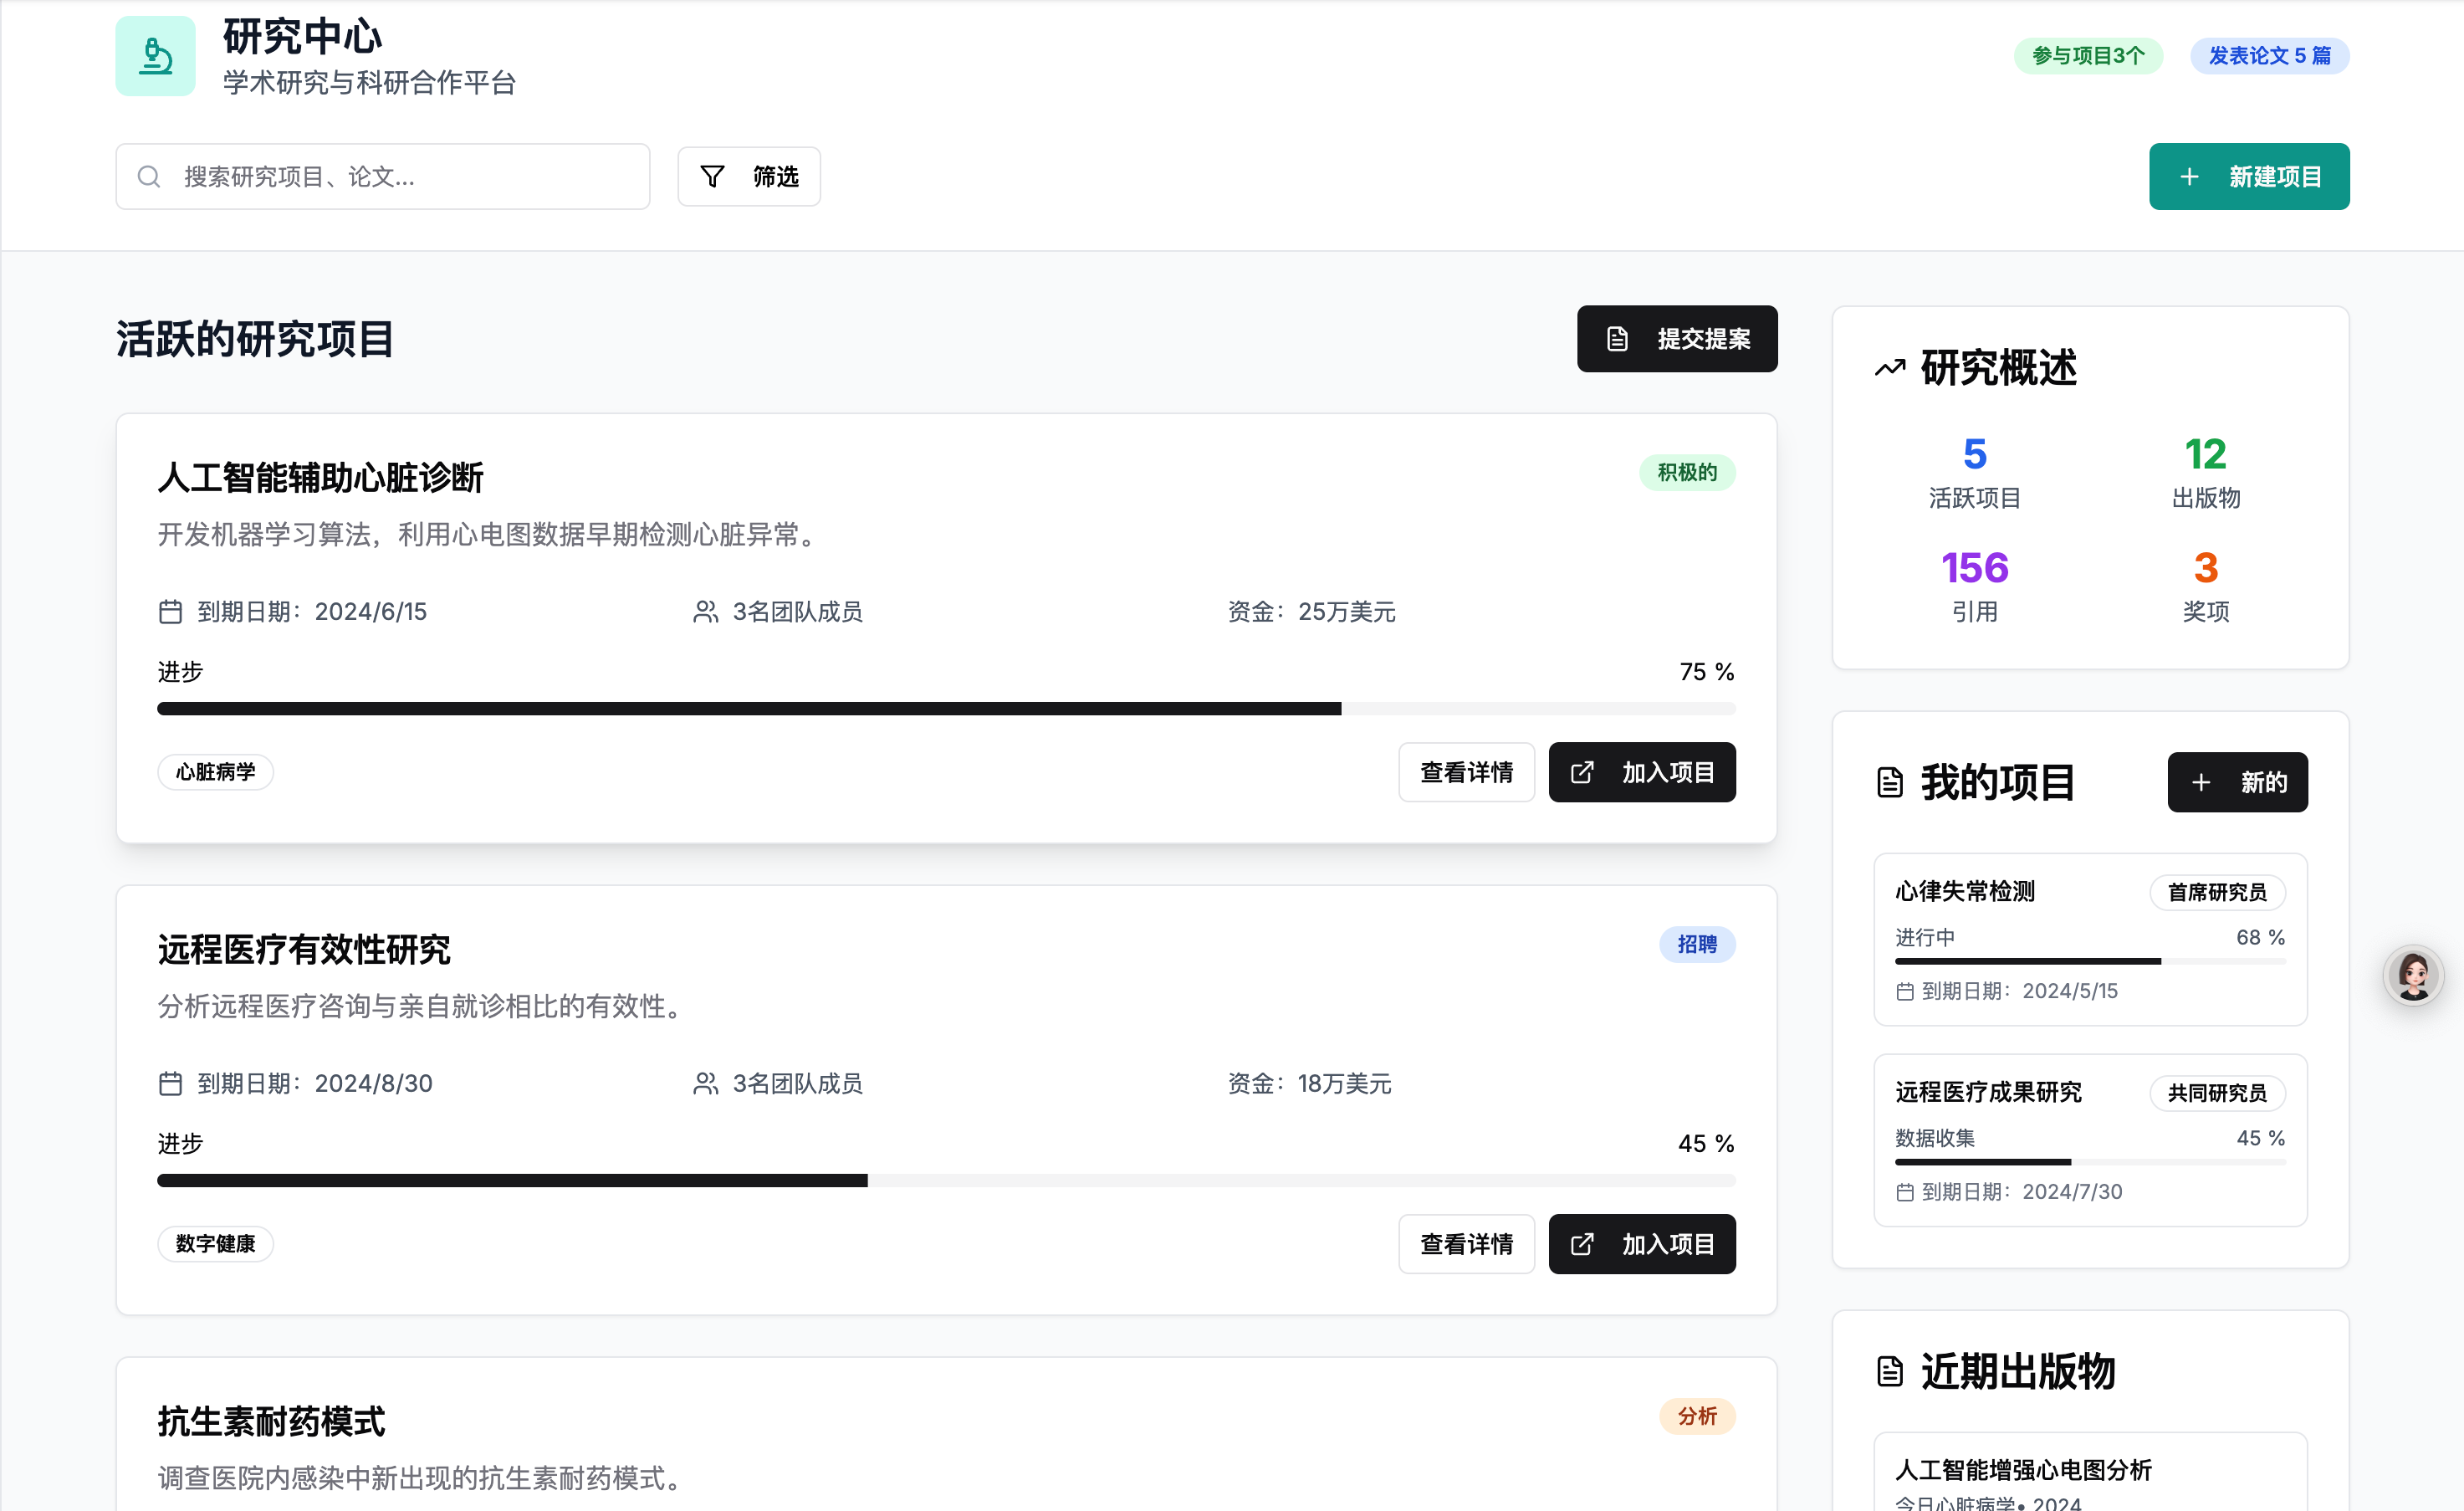Click the document icon beside 近期出版物
Screen dimensions: 2464x1511
1889,1371
